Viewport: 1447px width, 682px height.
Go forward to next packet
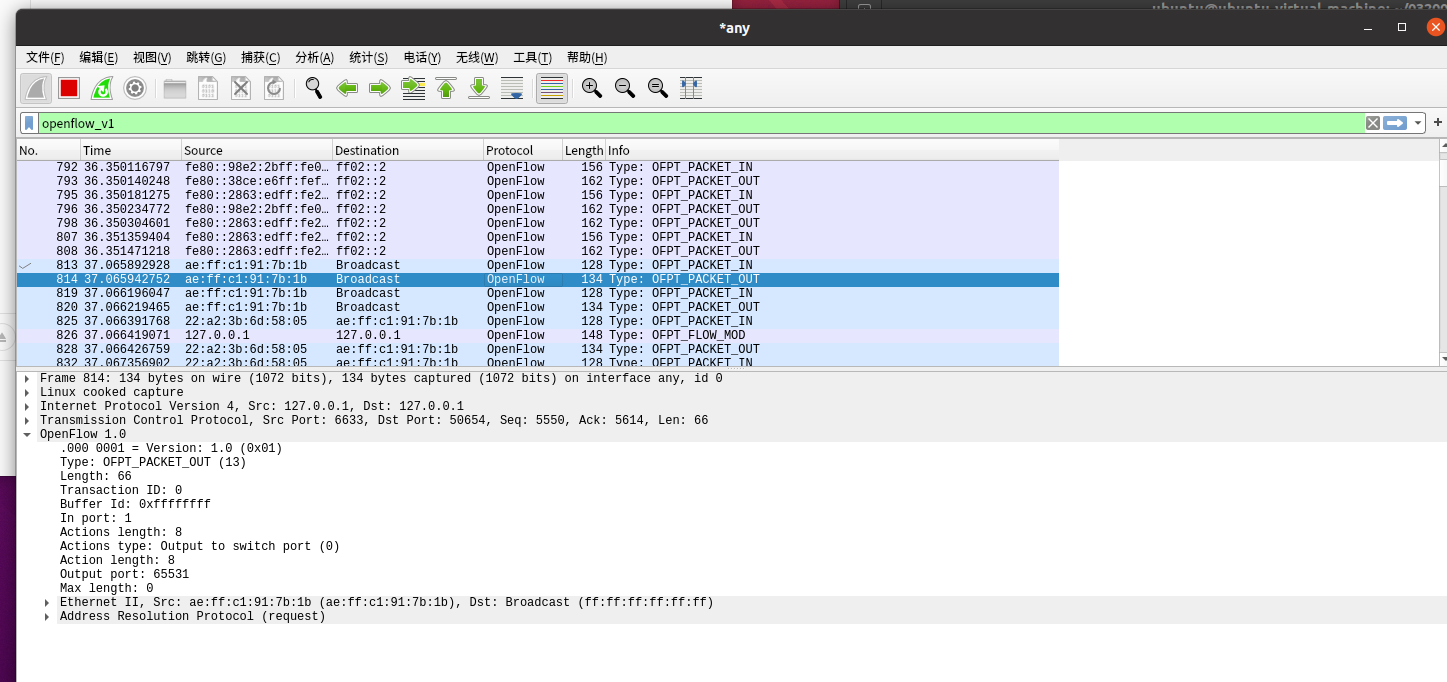tap(380, 88)
